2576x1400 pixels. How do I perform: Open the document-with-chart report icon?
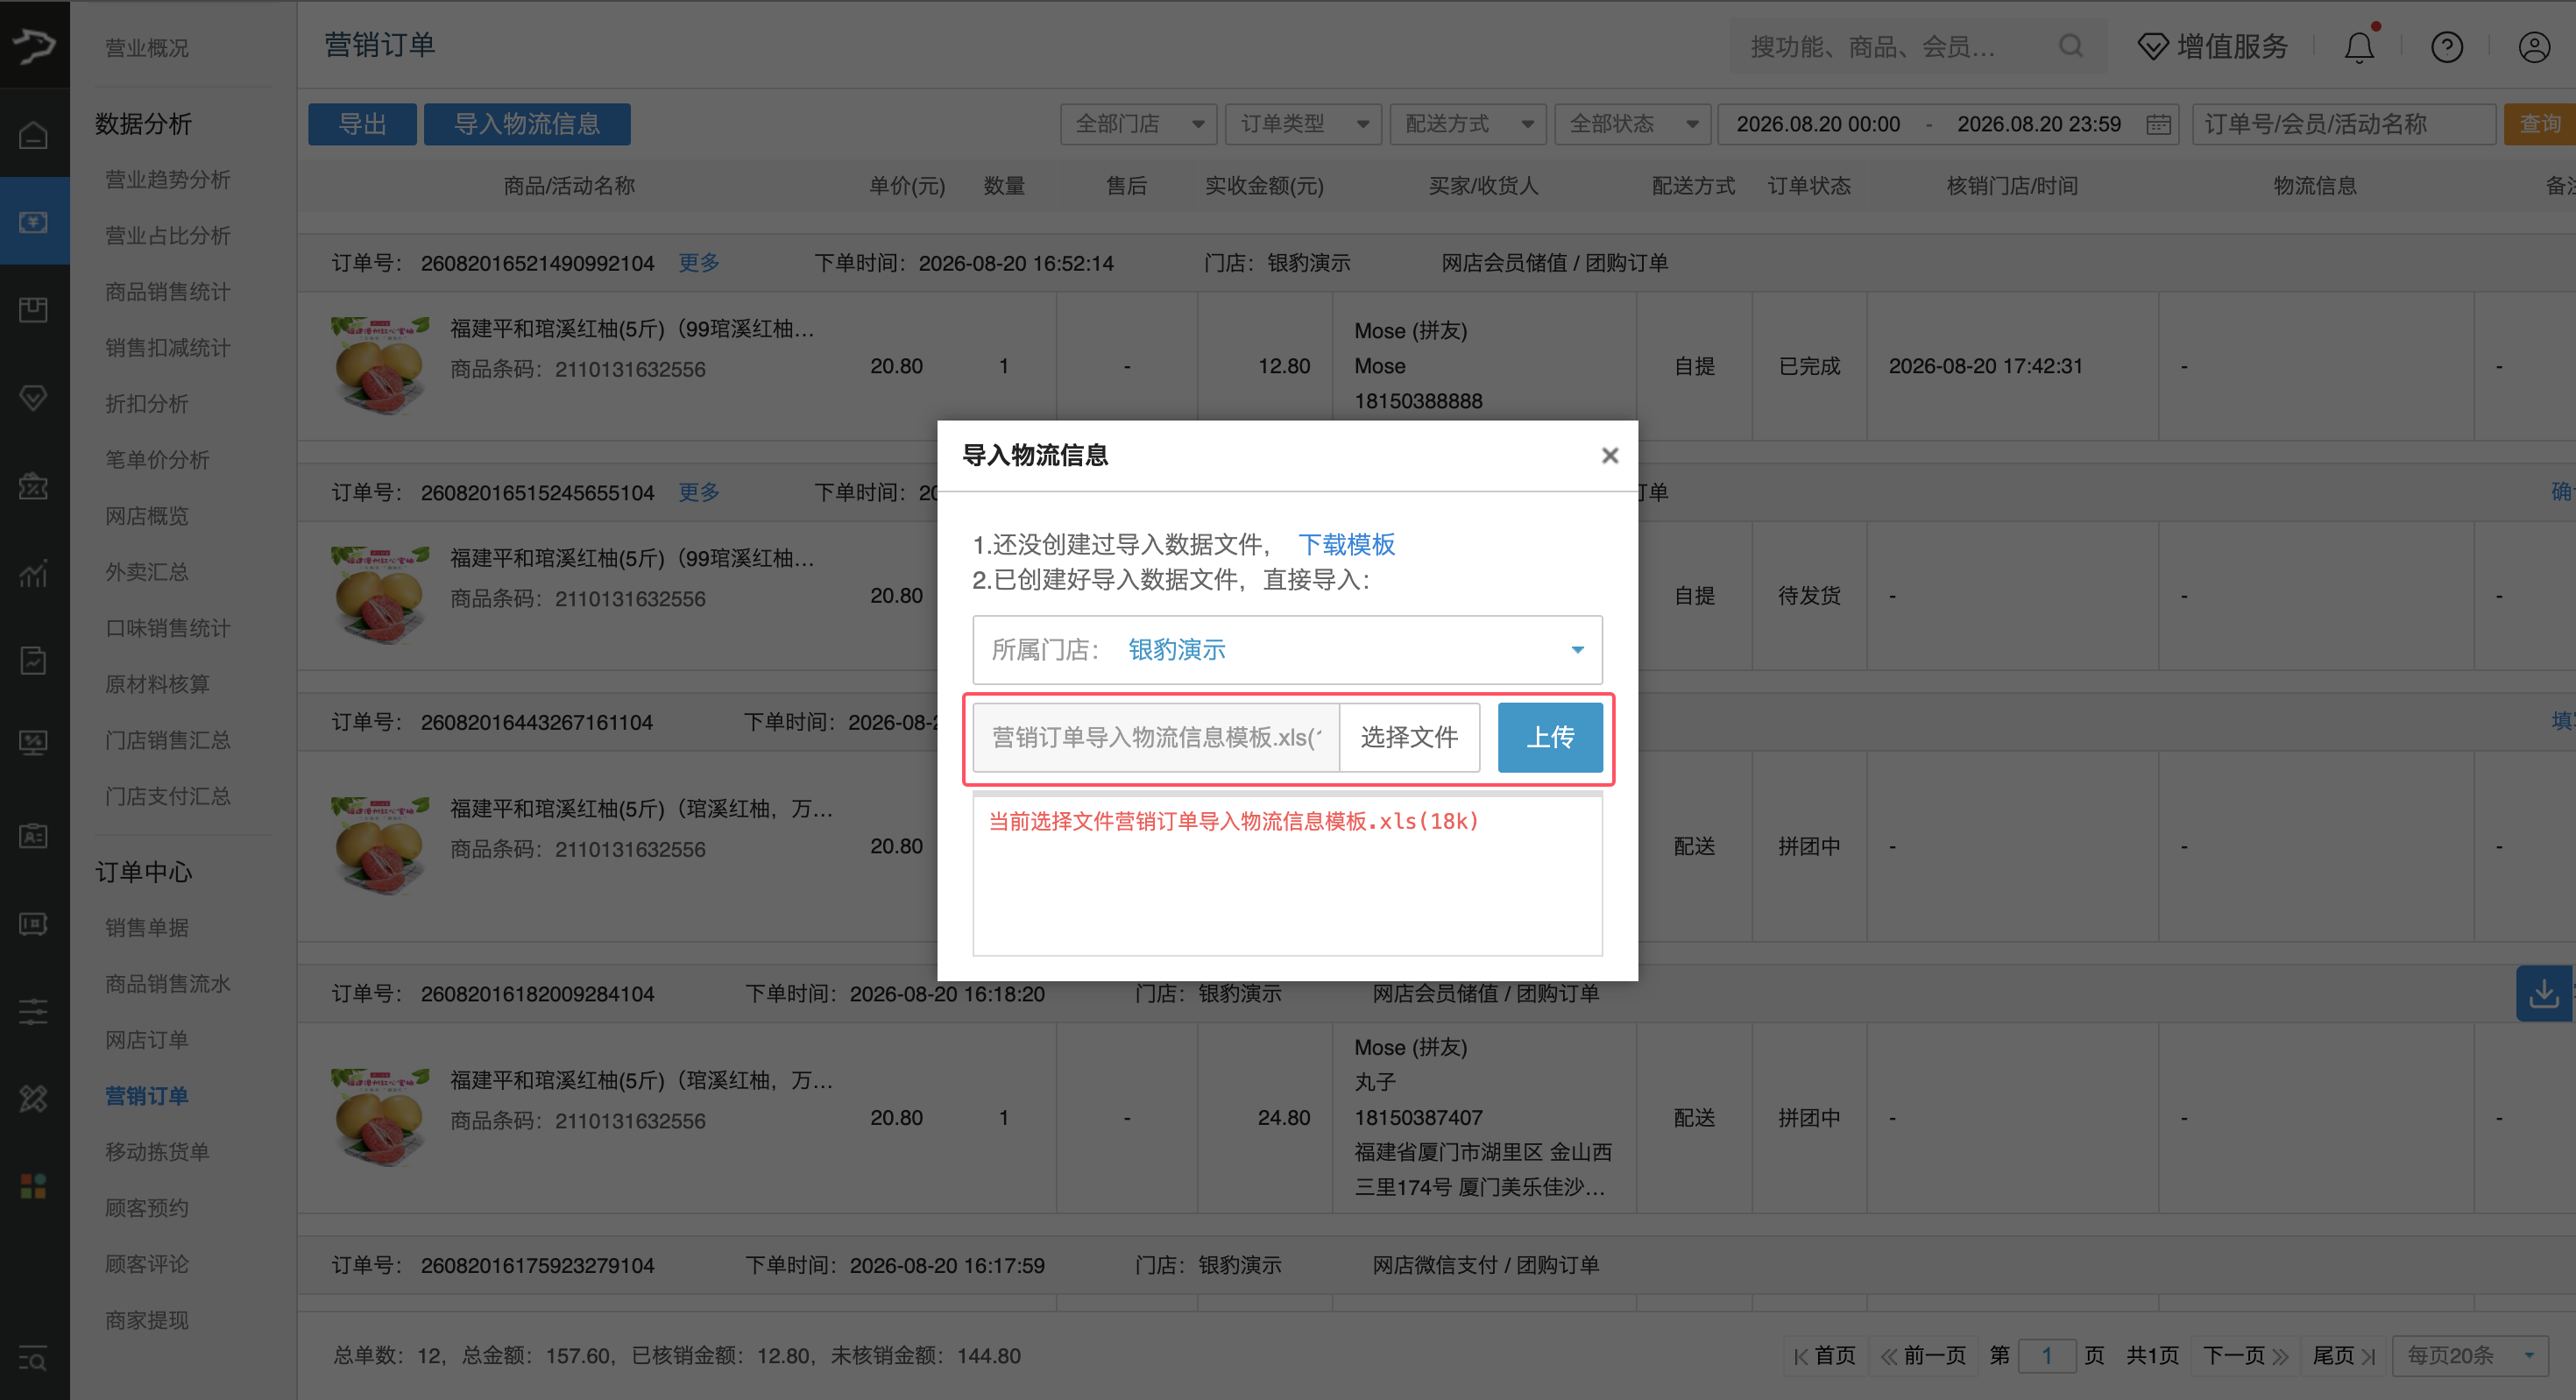tap(33, 660)
